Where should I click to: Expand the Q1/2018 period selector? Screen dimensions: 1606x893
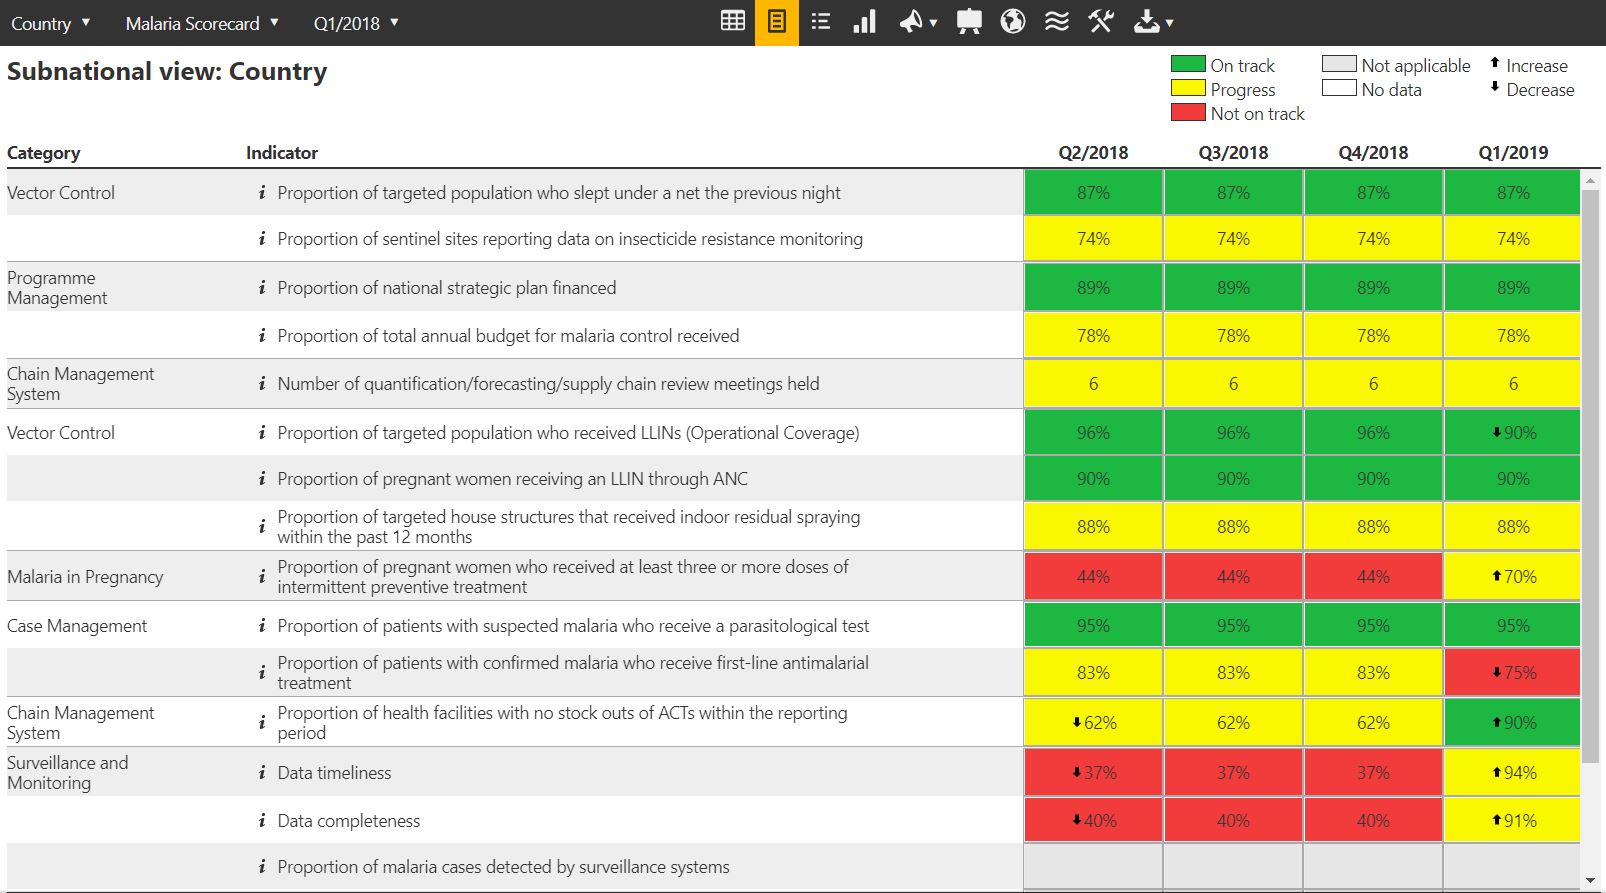point(356,23)
